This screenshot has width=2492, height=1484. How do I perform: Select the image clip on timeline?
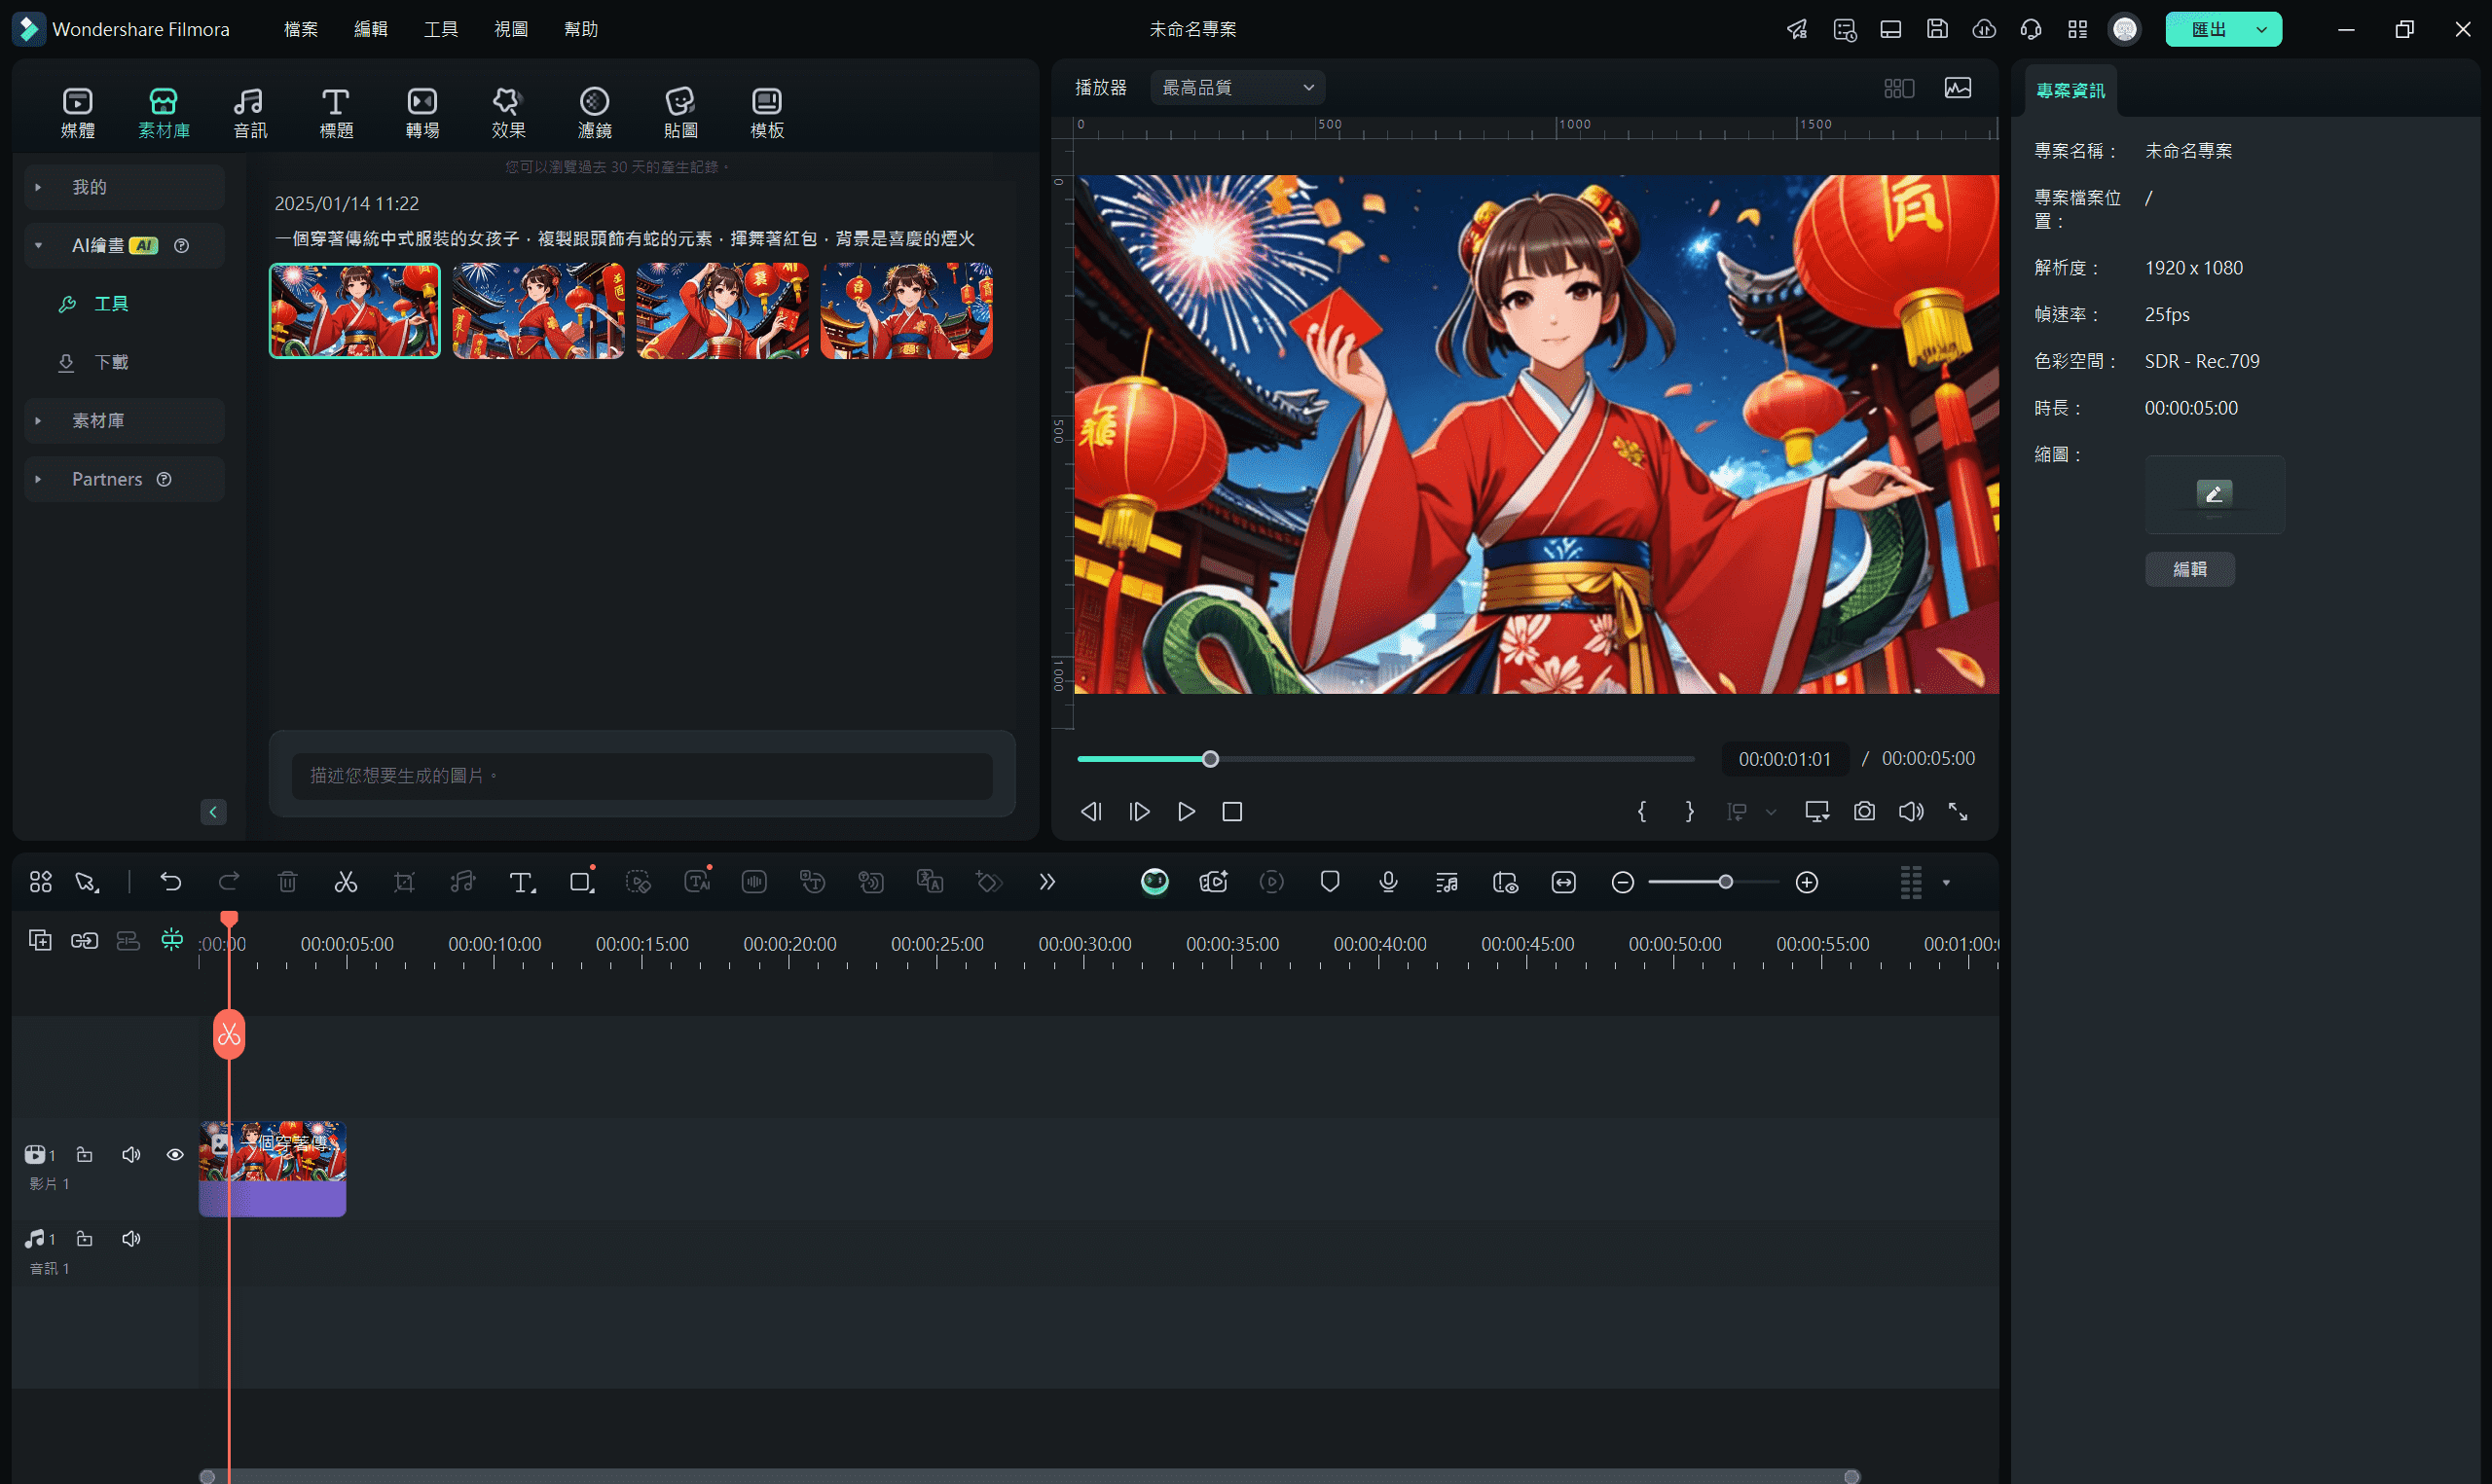[272, 1169]
